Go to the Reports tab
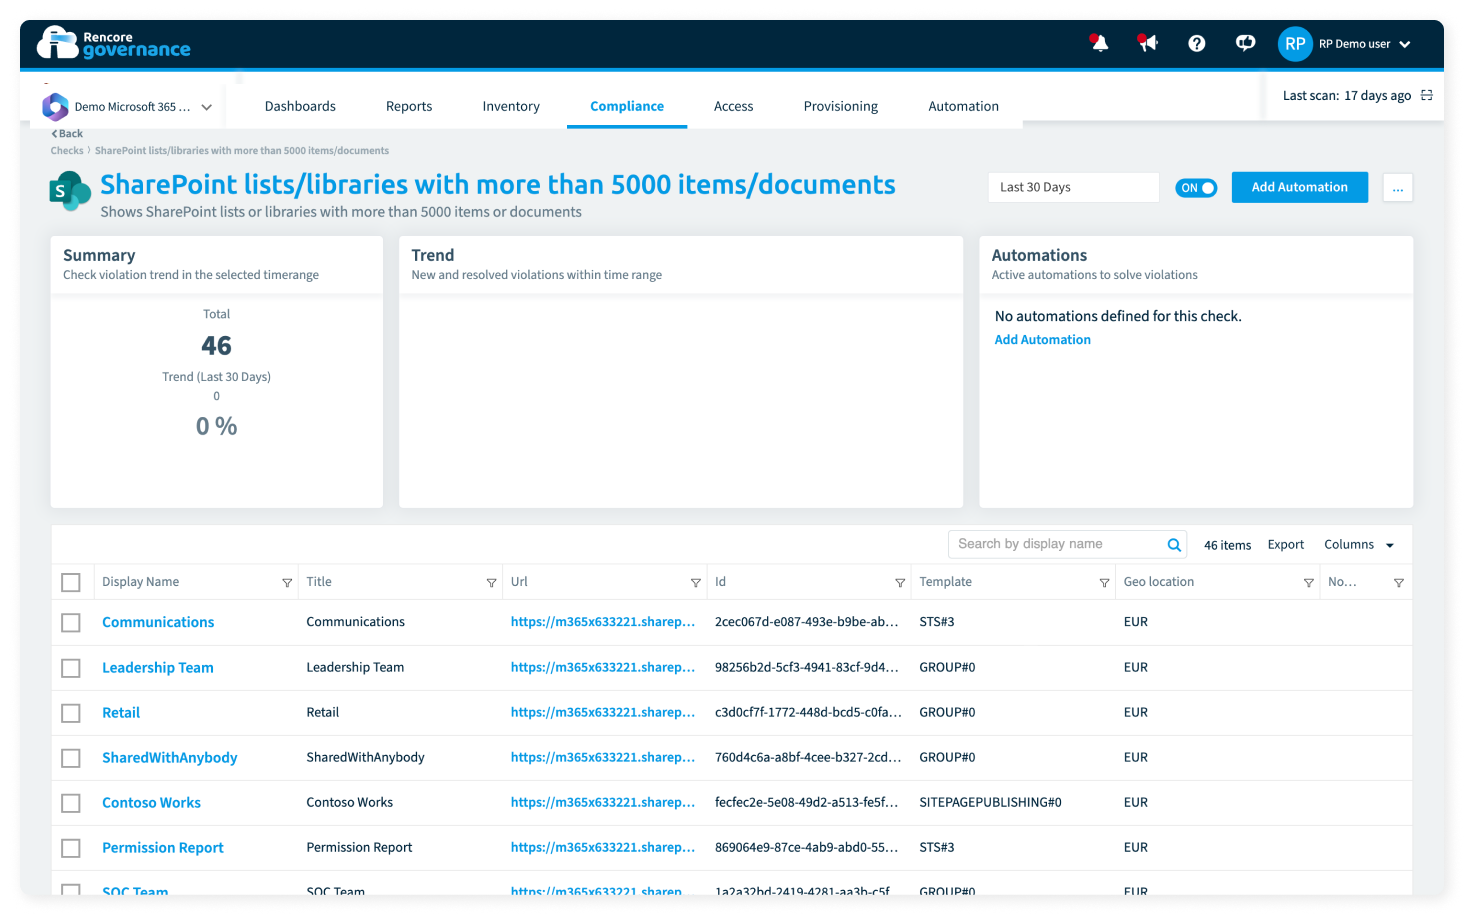Viewport: 1464px width, 915px height. click(x=409, y=106)
